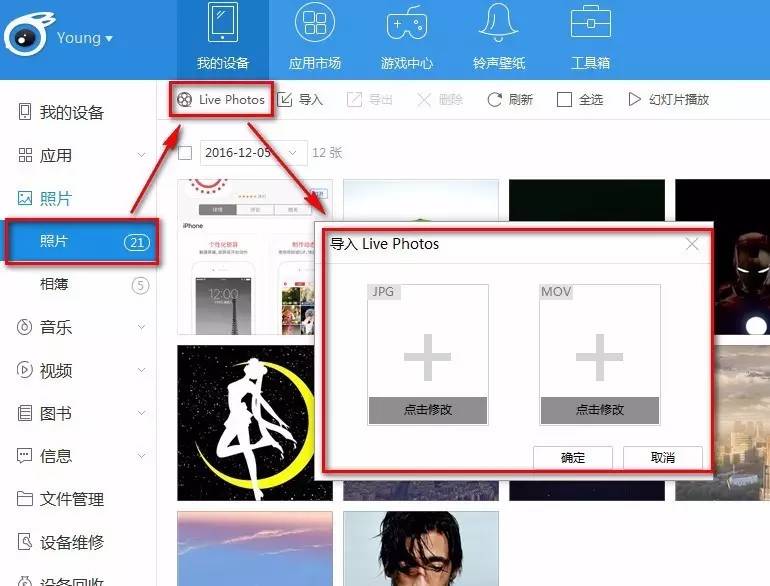This screenshot has height=586, width=770.
Task: Open the 应用市场 tab
Action: pyautogui.click(x=315, y=39)
